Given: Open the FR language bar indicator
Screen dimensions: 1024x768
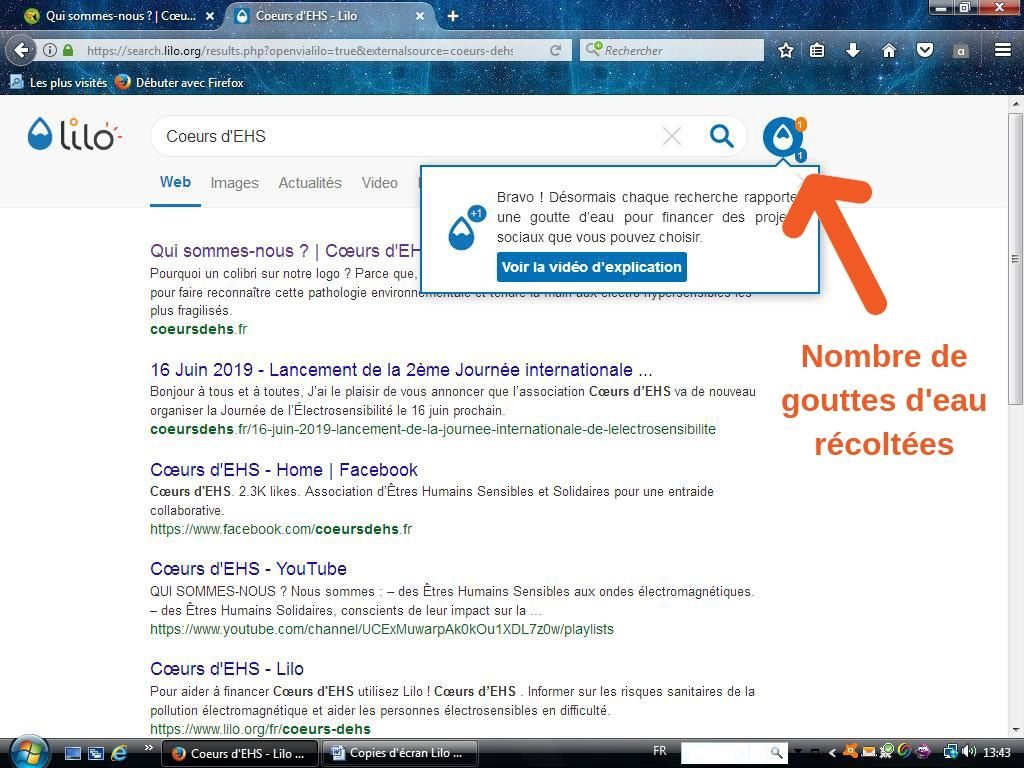Looking at the screenshot, I should 660,751.
